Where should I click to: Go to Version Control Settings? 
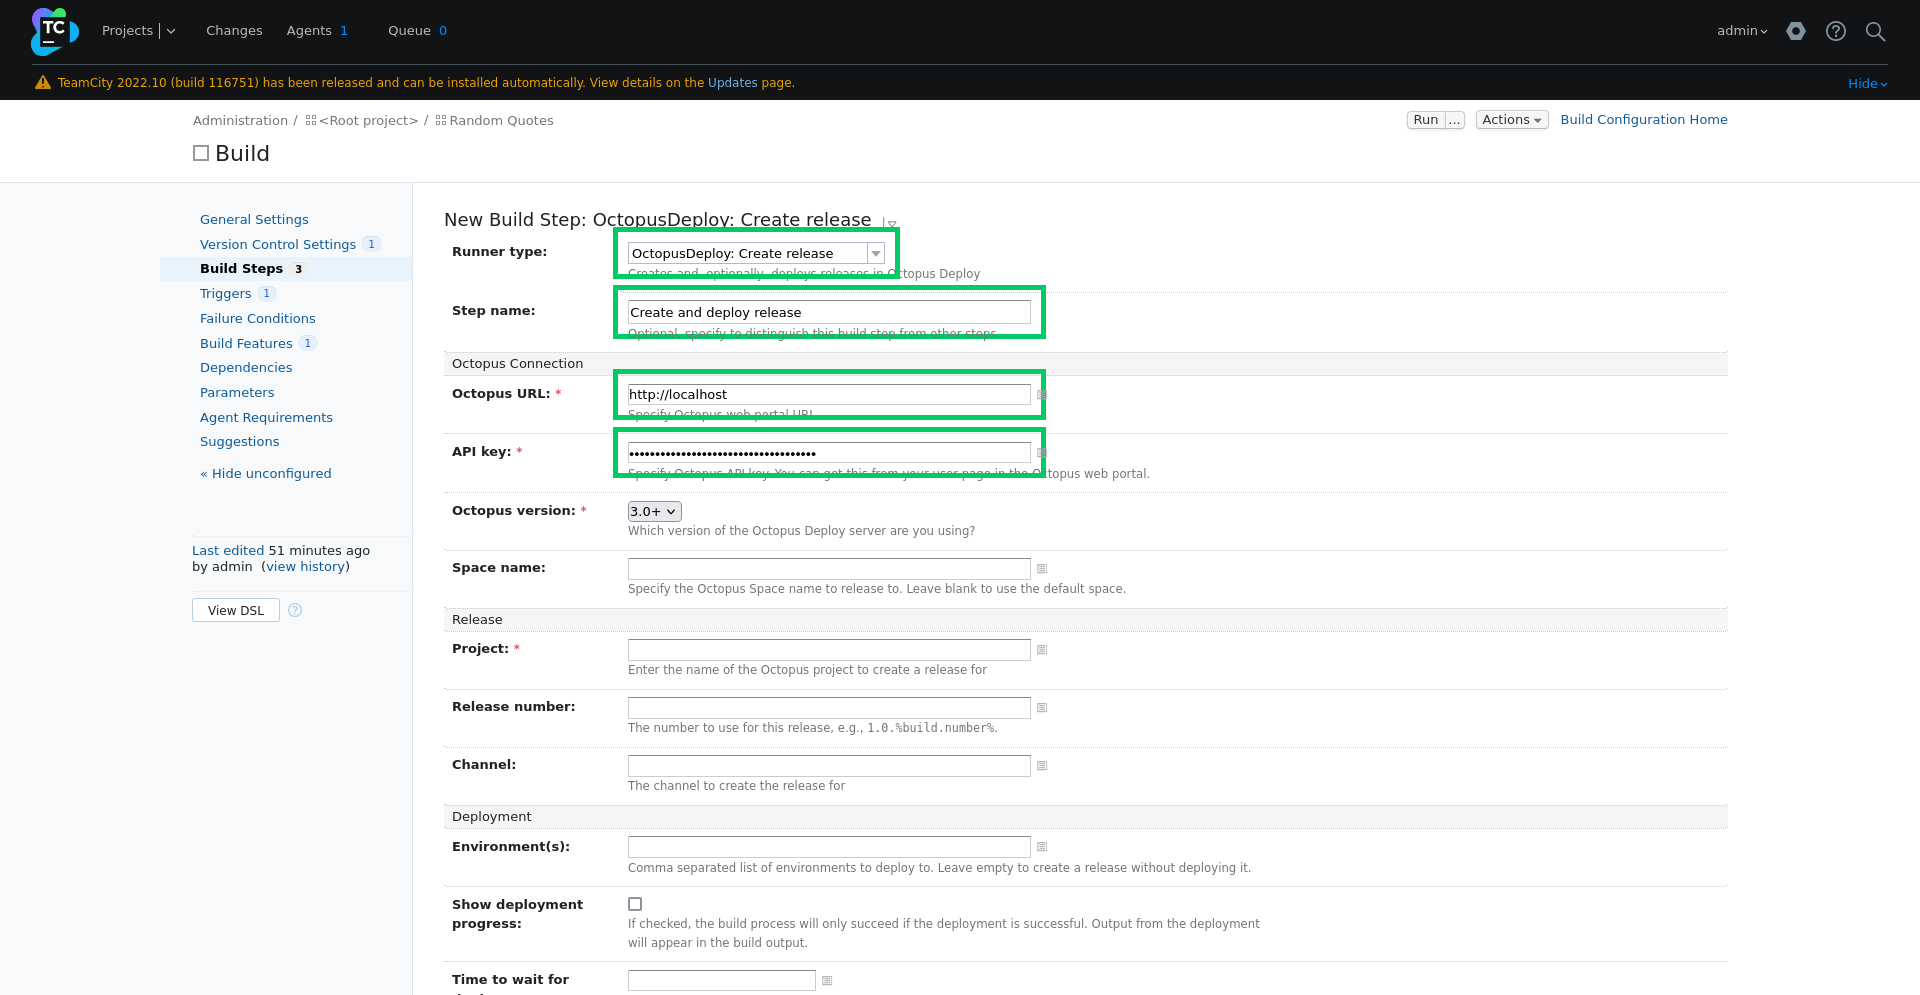[278, 245]
